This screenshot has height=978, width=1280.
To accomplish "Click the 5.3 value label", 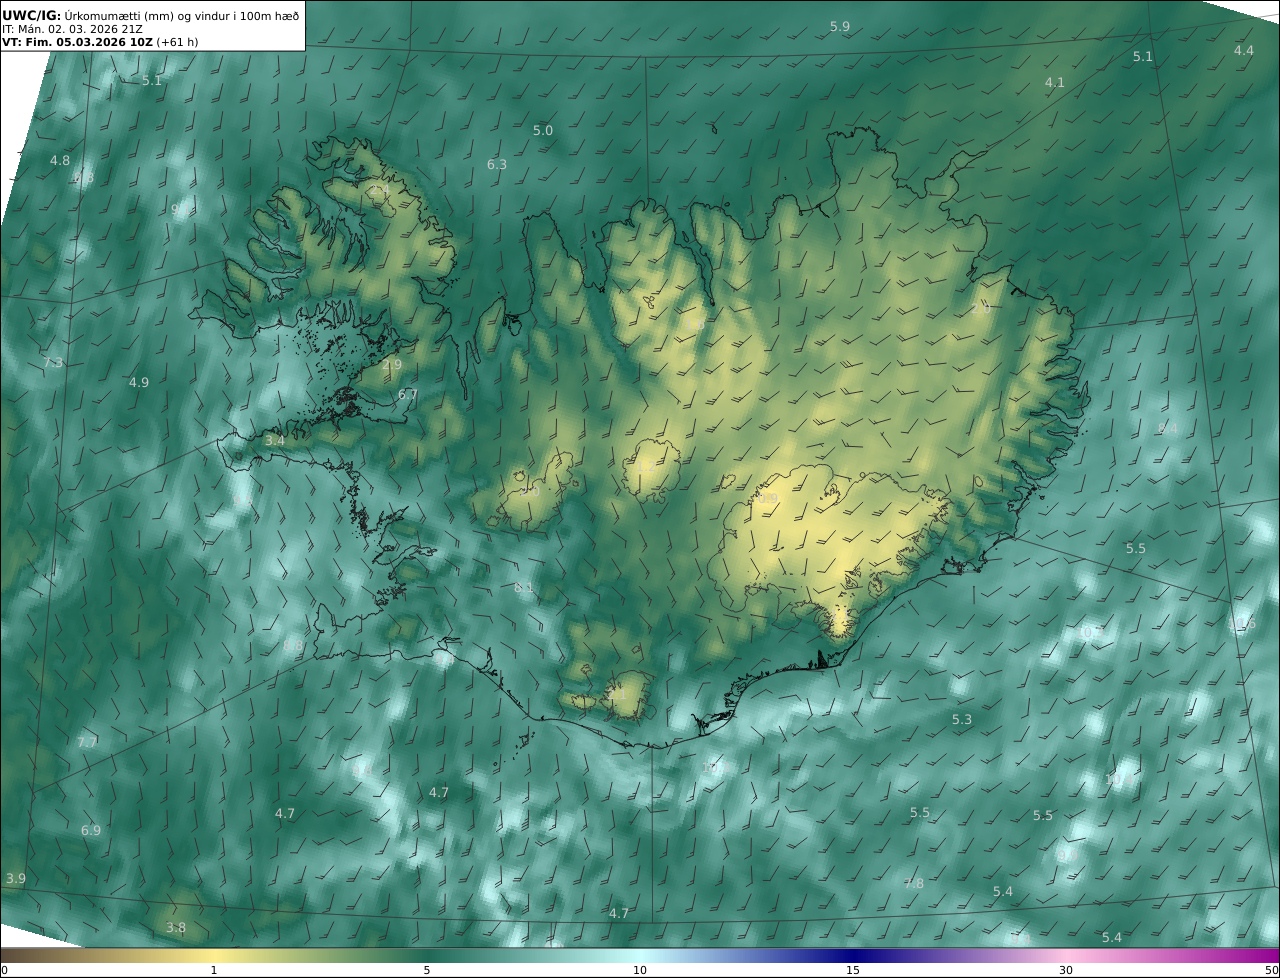I will click(961, 719).
